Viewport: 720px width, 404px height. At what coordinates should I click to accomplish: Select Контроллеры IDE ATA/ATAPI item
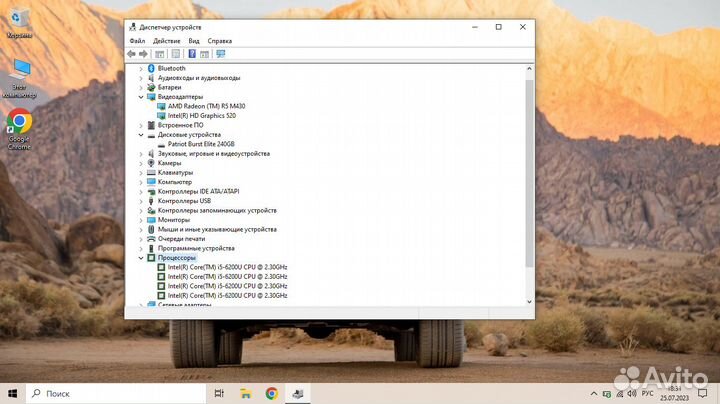click(198, 191)
